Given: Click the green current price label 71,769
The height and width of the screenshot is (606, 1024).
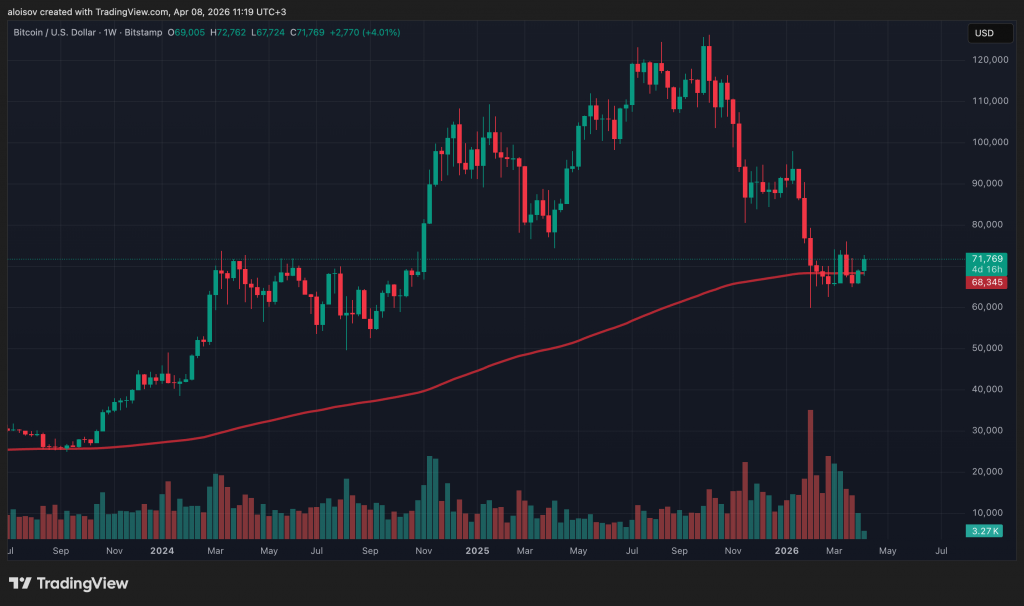Looking at the screenshot, I should (x=983, y=259).
